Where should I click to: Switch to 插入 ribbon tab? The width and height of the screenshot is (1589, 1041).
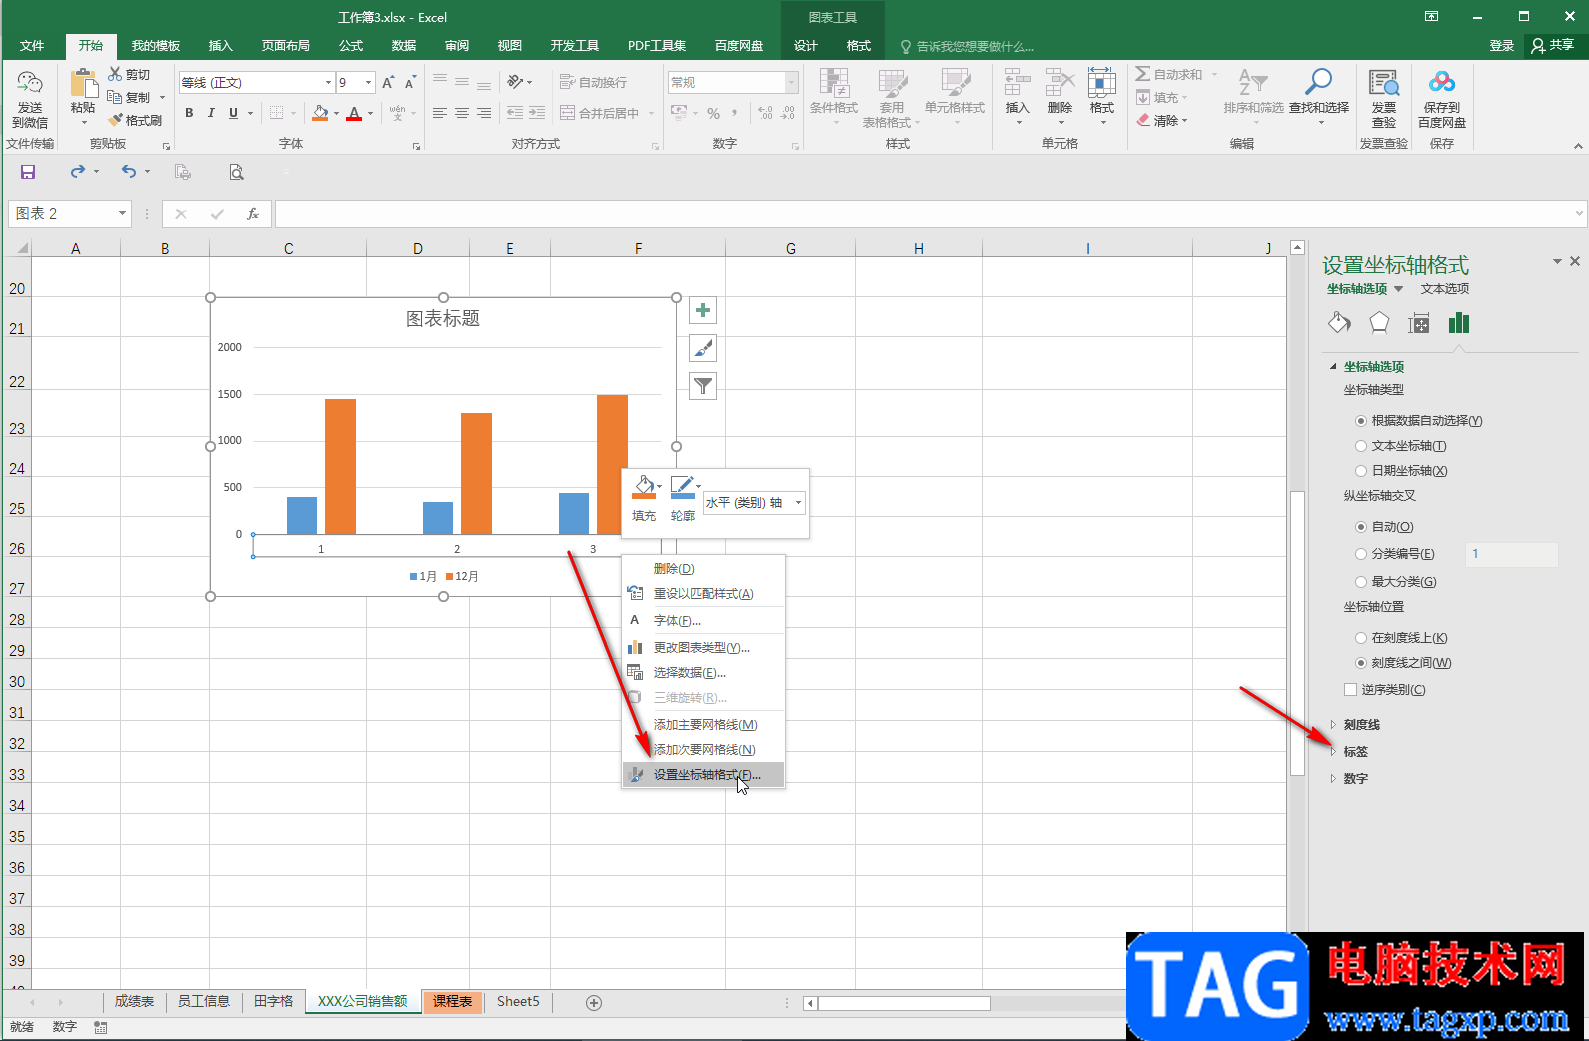click(x=220, y=46)
